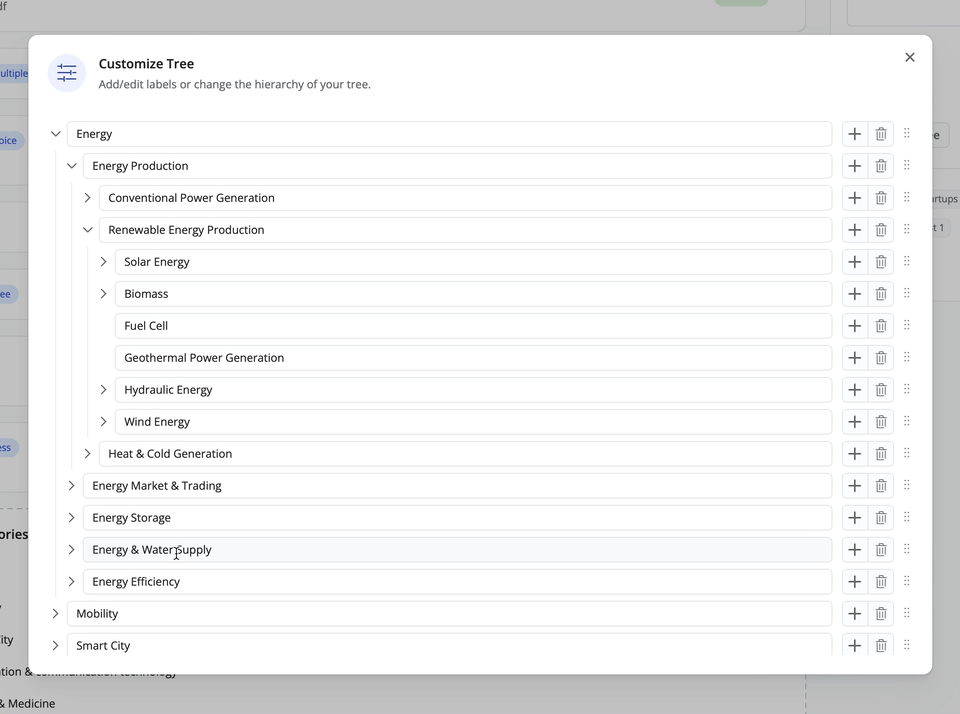Delete the Fuel Cell label
960x714 pixels.
881,326
